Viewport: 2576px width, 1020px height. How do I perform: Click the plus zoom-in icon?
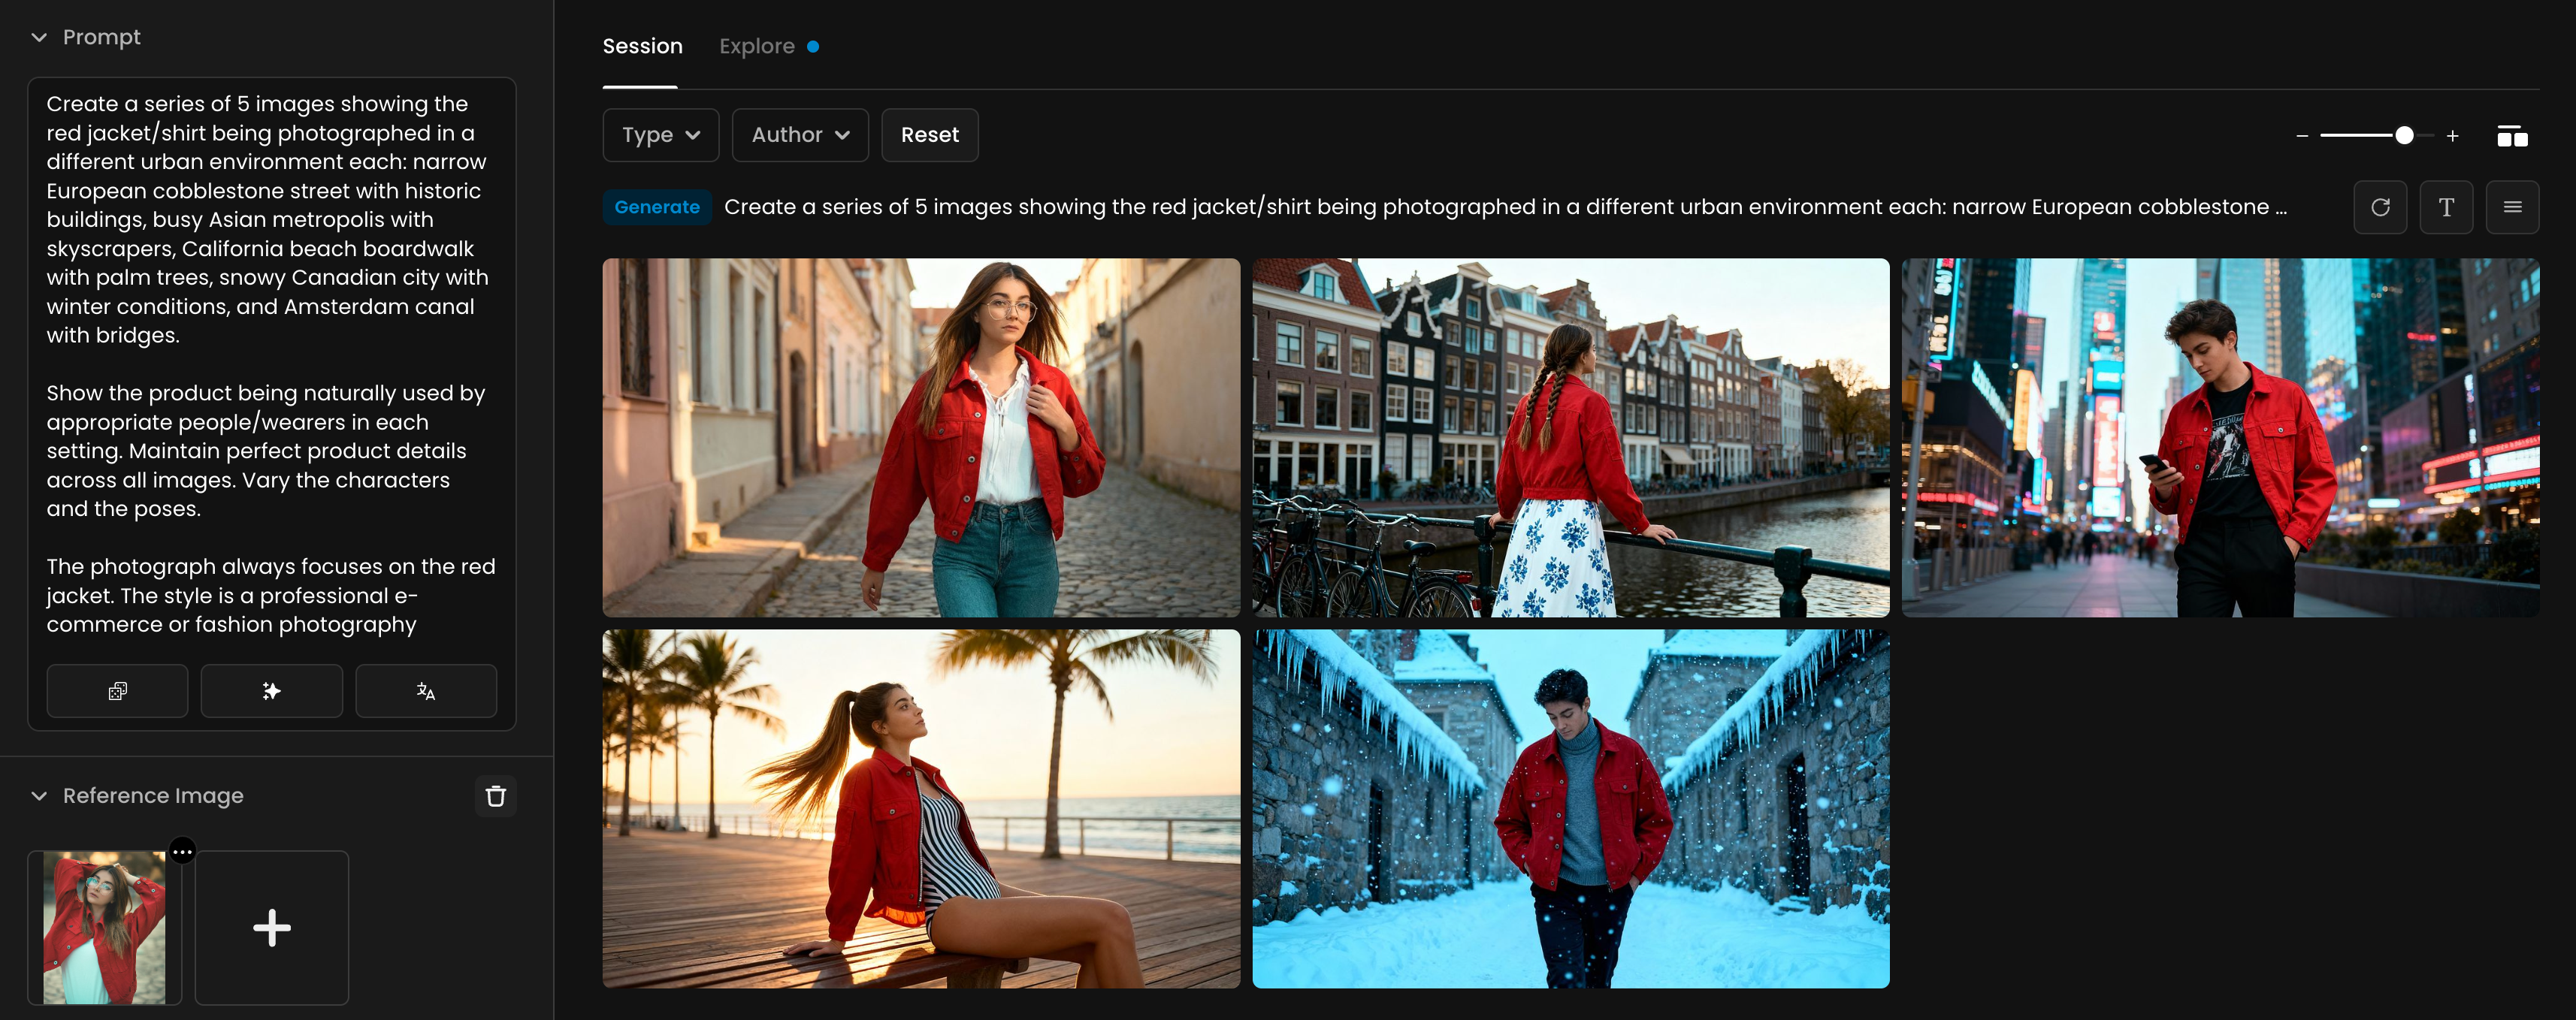point(2452,136)
